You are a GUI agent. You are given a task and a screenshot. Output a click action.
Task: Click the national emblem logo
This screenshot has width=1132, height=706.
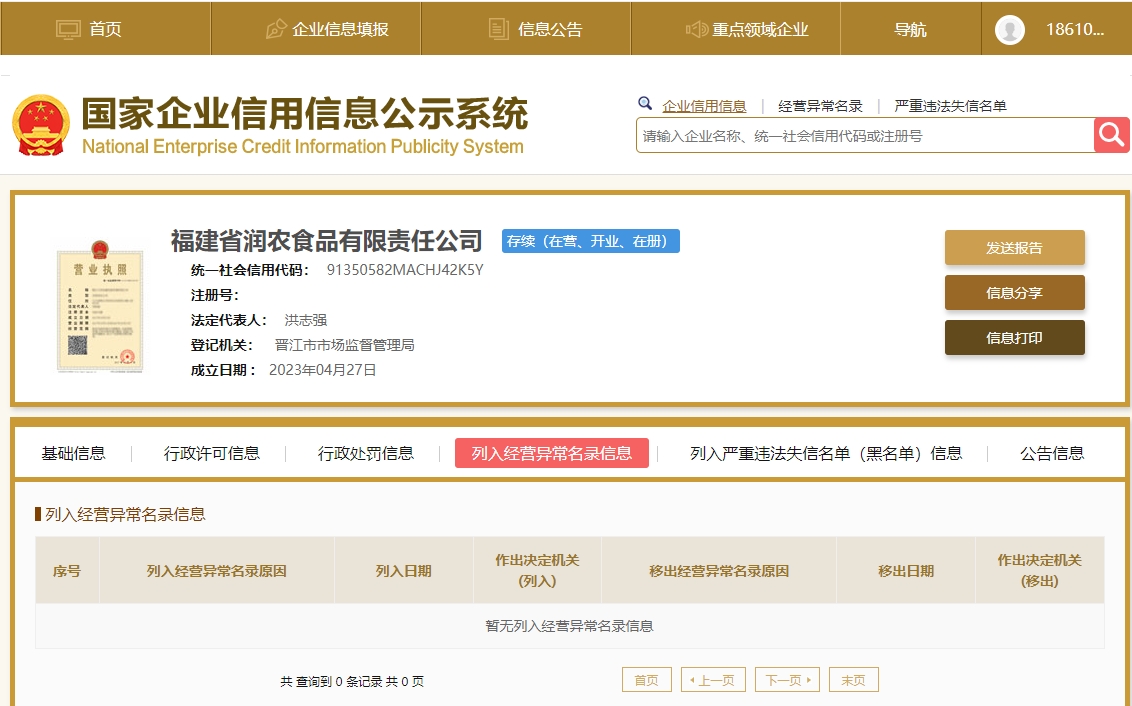coord(41,126)
